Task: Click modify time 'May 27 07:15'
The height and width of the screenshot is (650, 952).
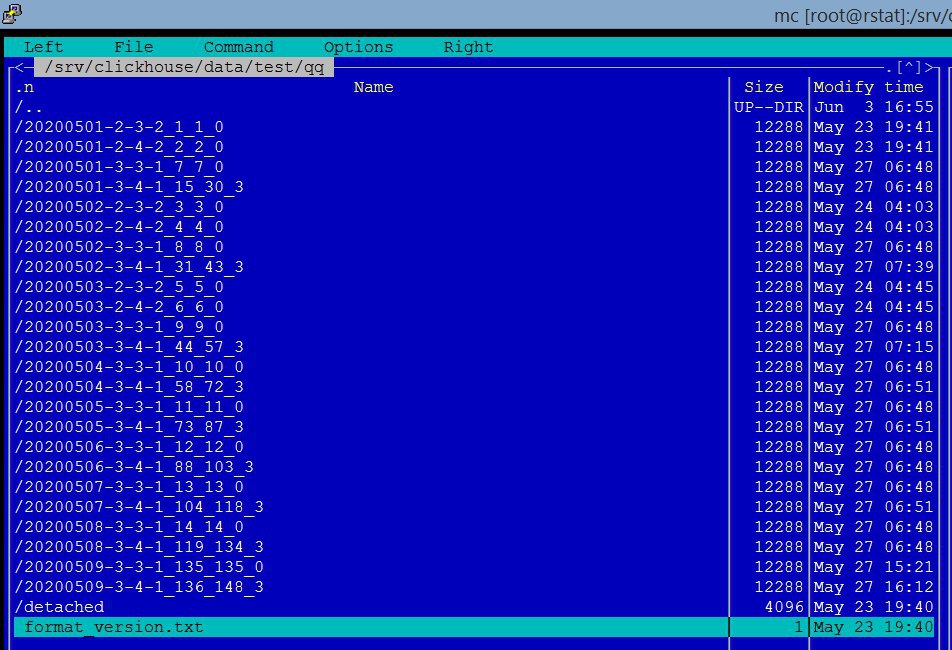Action: [873, 348]
